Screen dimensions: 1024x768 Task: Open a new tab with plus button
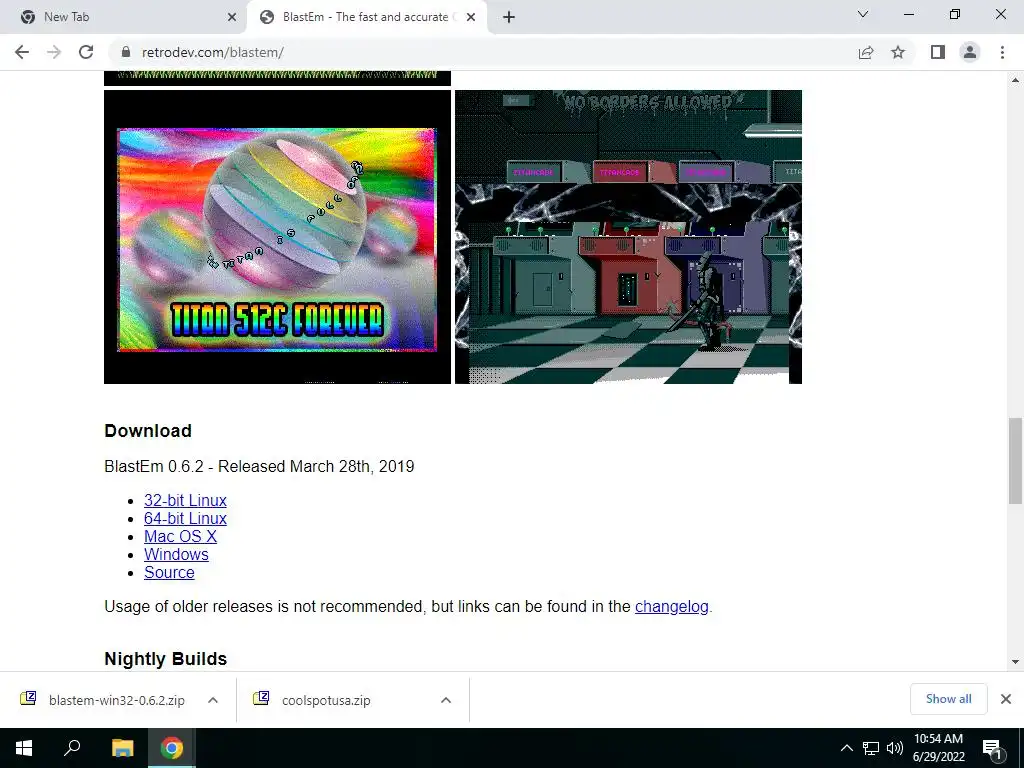click(x=509, y=17)
